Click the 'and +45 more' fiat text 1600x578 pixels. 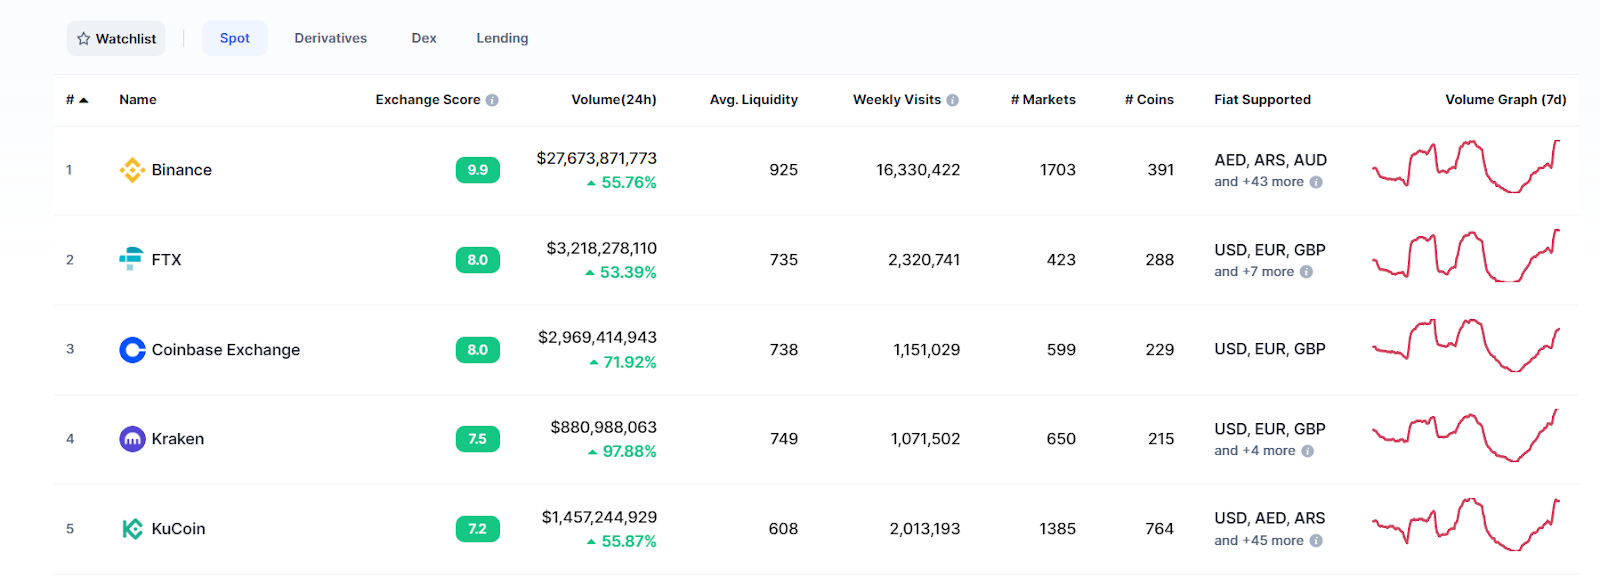point(1259,541)
